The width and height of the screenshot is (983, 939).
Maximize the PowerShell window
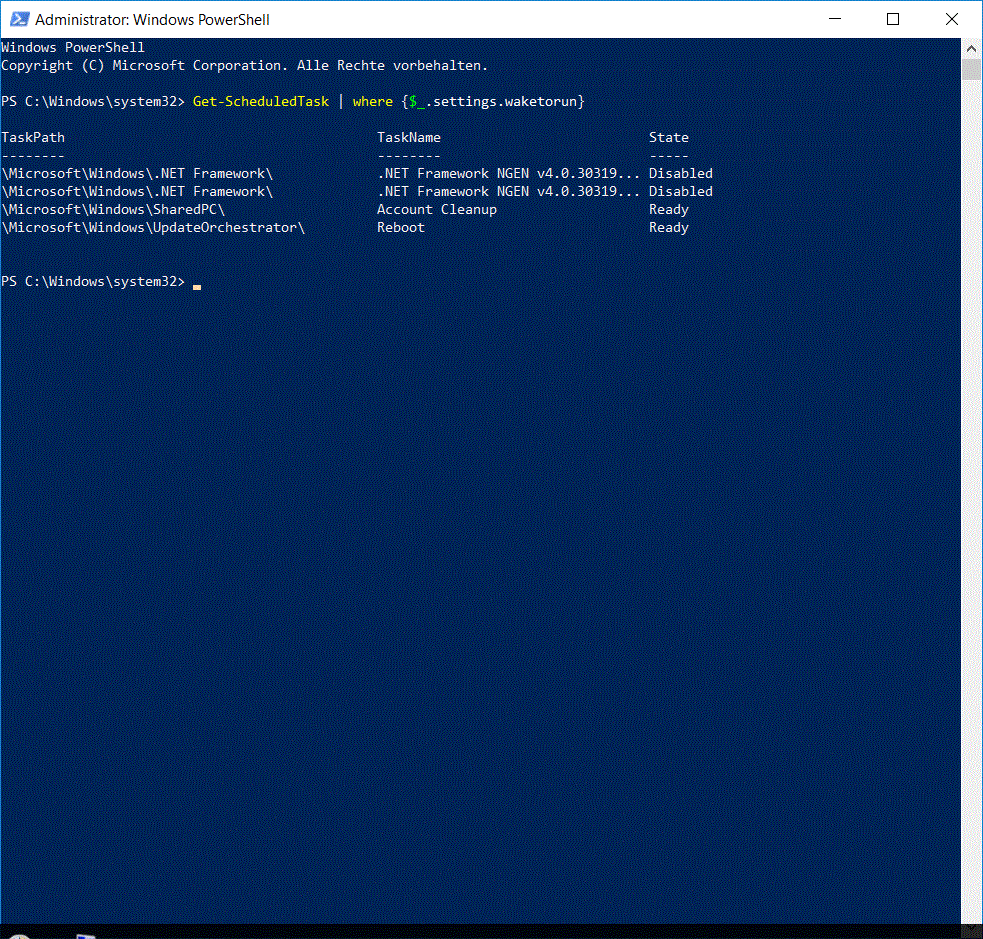click(x=893, y=19)
